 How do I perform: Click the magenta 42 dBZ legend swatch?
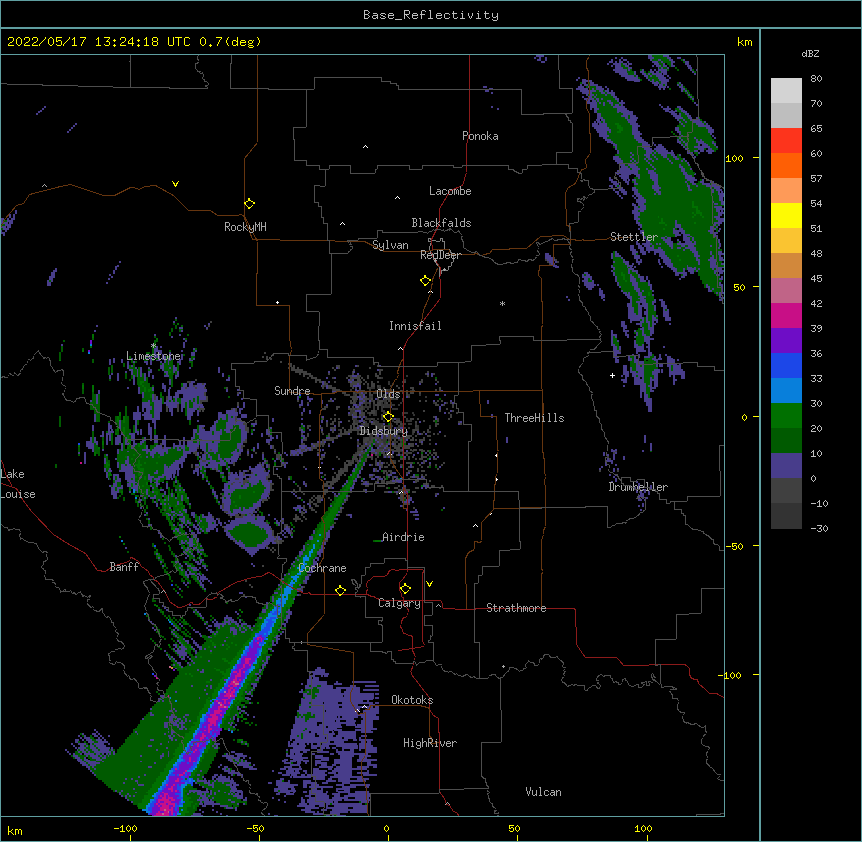[786, 315]
